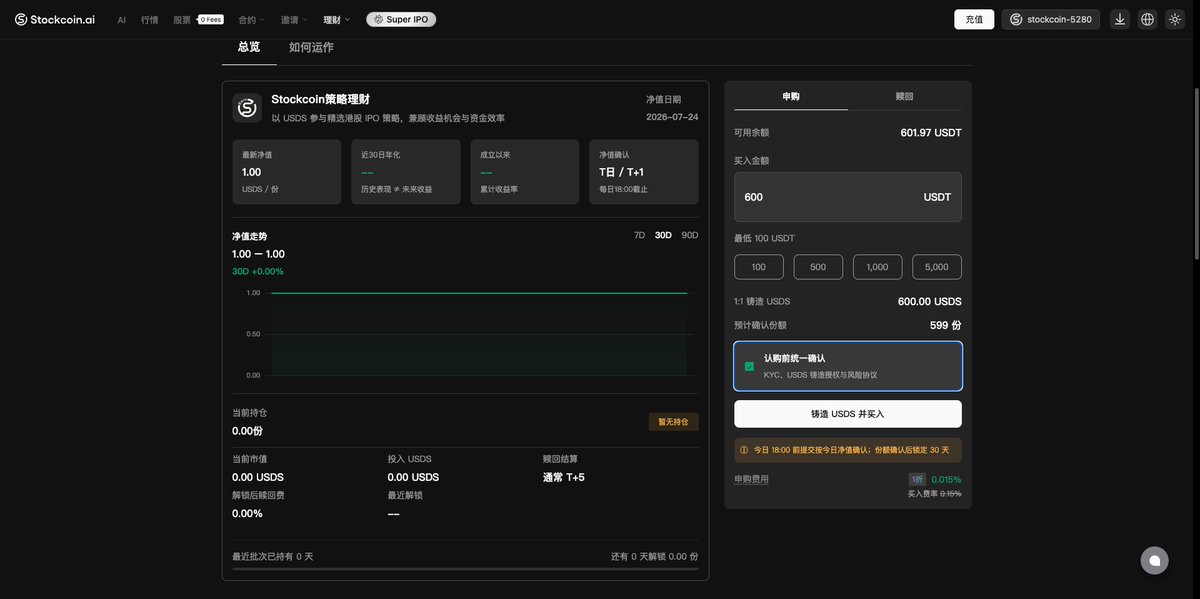
Task: Show the 90D trend range
Action: (690, 235)
